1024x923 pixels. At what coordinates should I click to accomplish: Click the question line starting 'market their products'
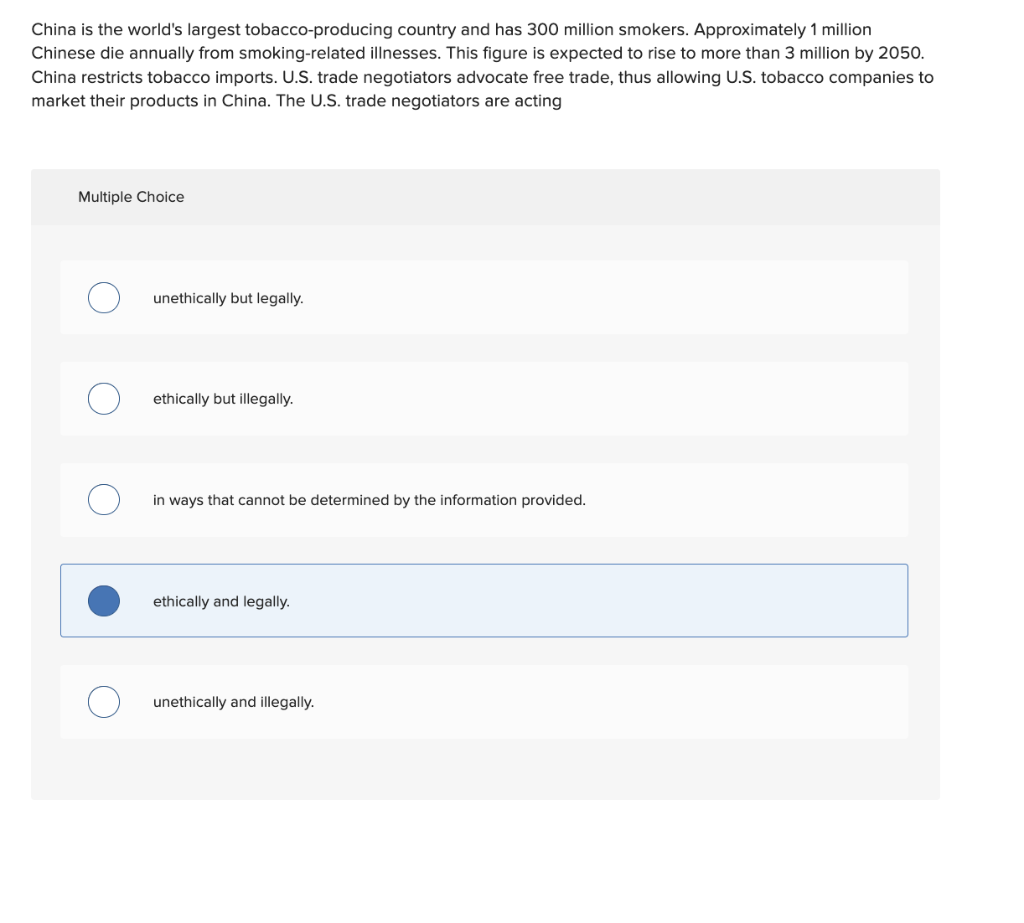tap(296, 101)
